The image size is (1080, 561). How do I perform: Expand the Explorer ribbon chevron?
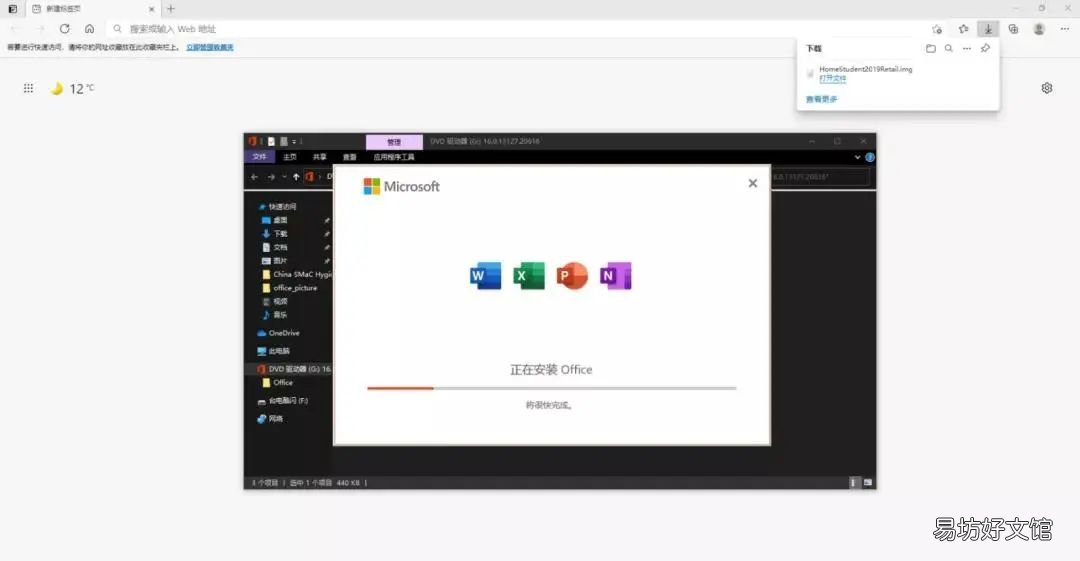tap(858, 157)
